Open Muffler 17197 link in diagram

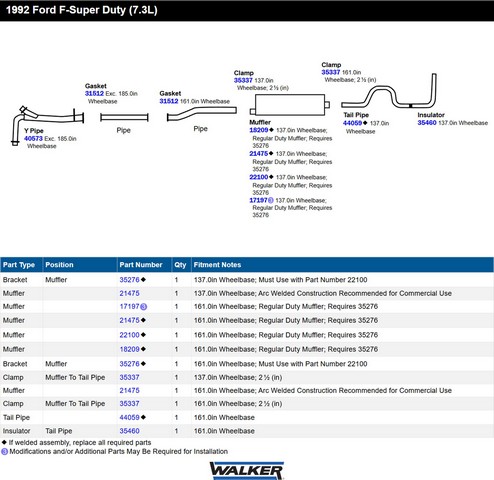(259, 200)
